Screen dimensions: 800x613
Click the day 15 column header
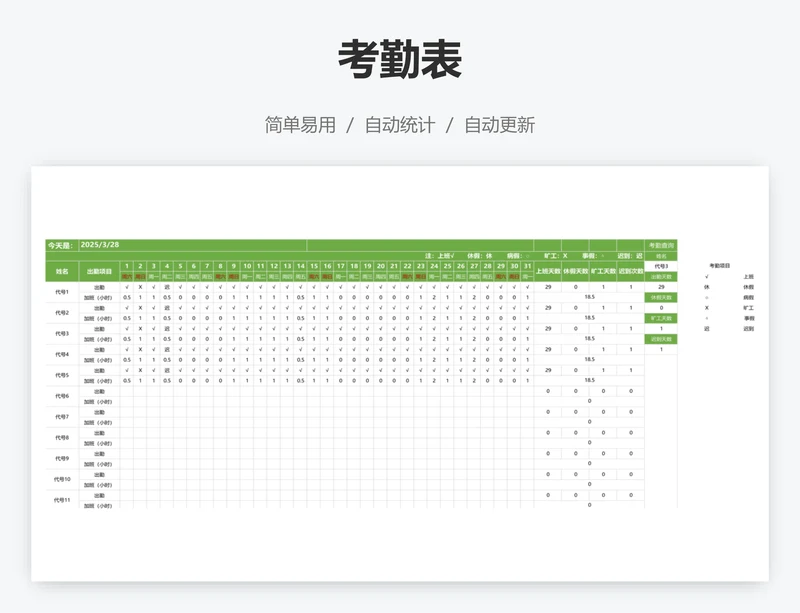pyautogui.click(x=314, y=266)
